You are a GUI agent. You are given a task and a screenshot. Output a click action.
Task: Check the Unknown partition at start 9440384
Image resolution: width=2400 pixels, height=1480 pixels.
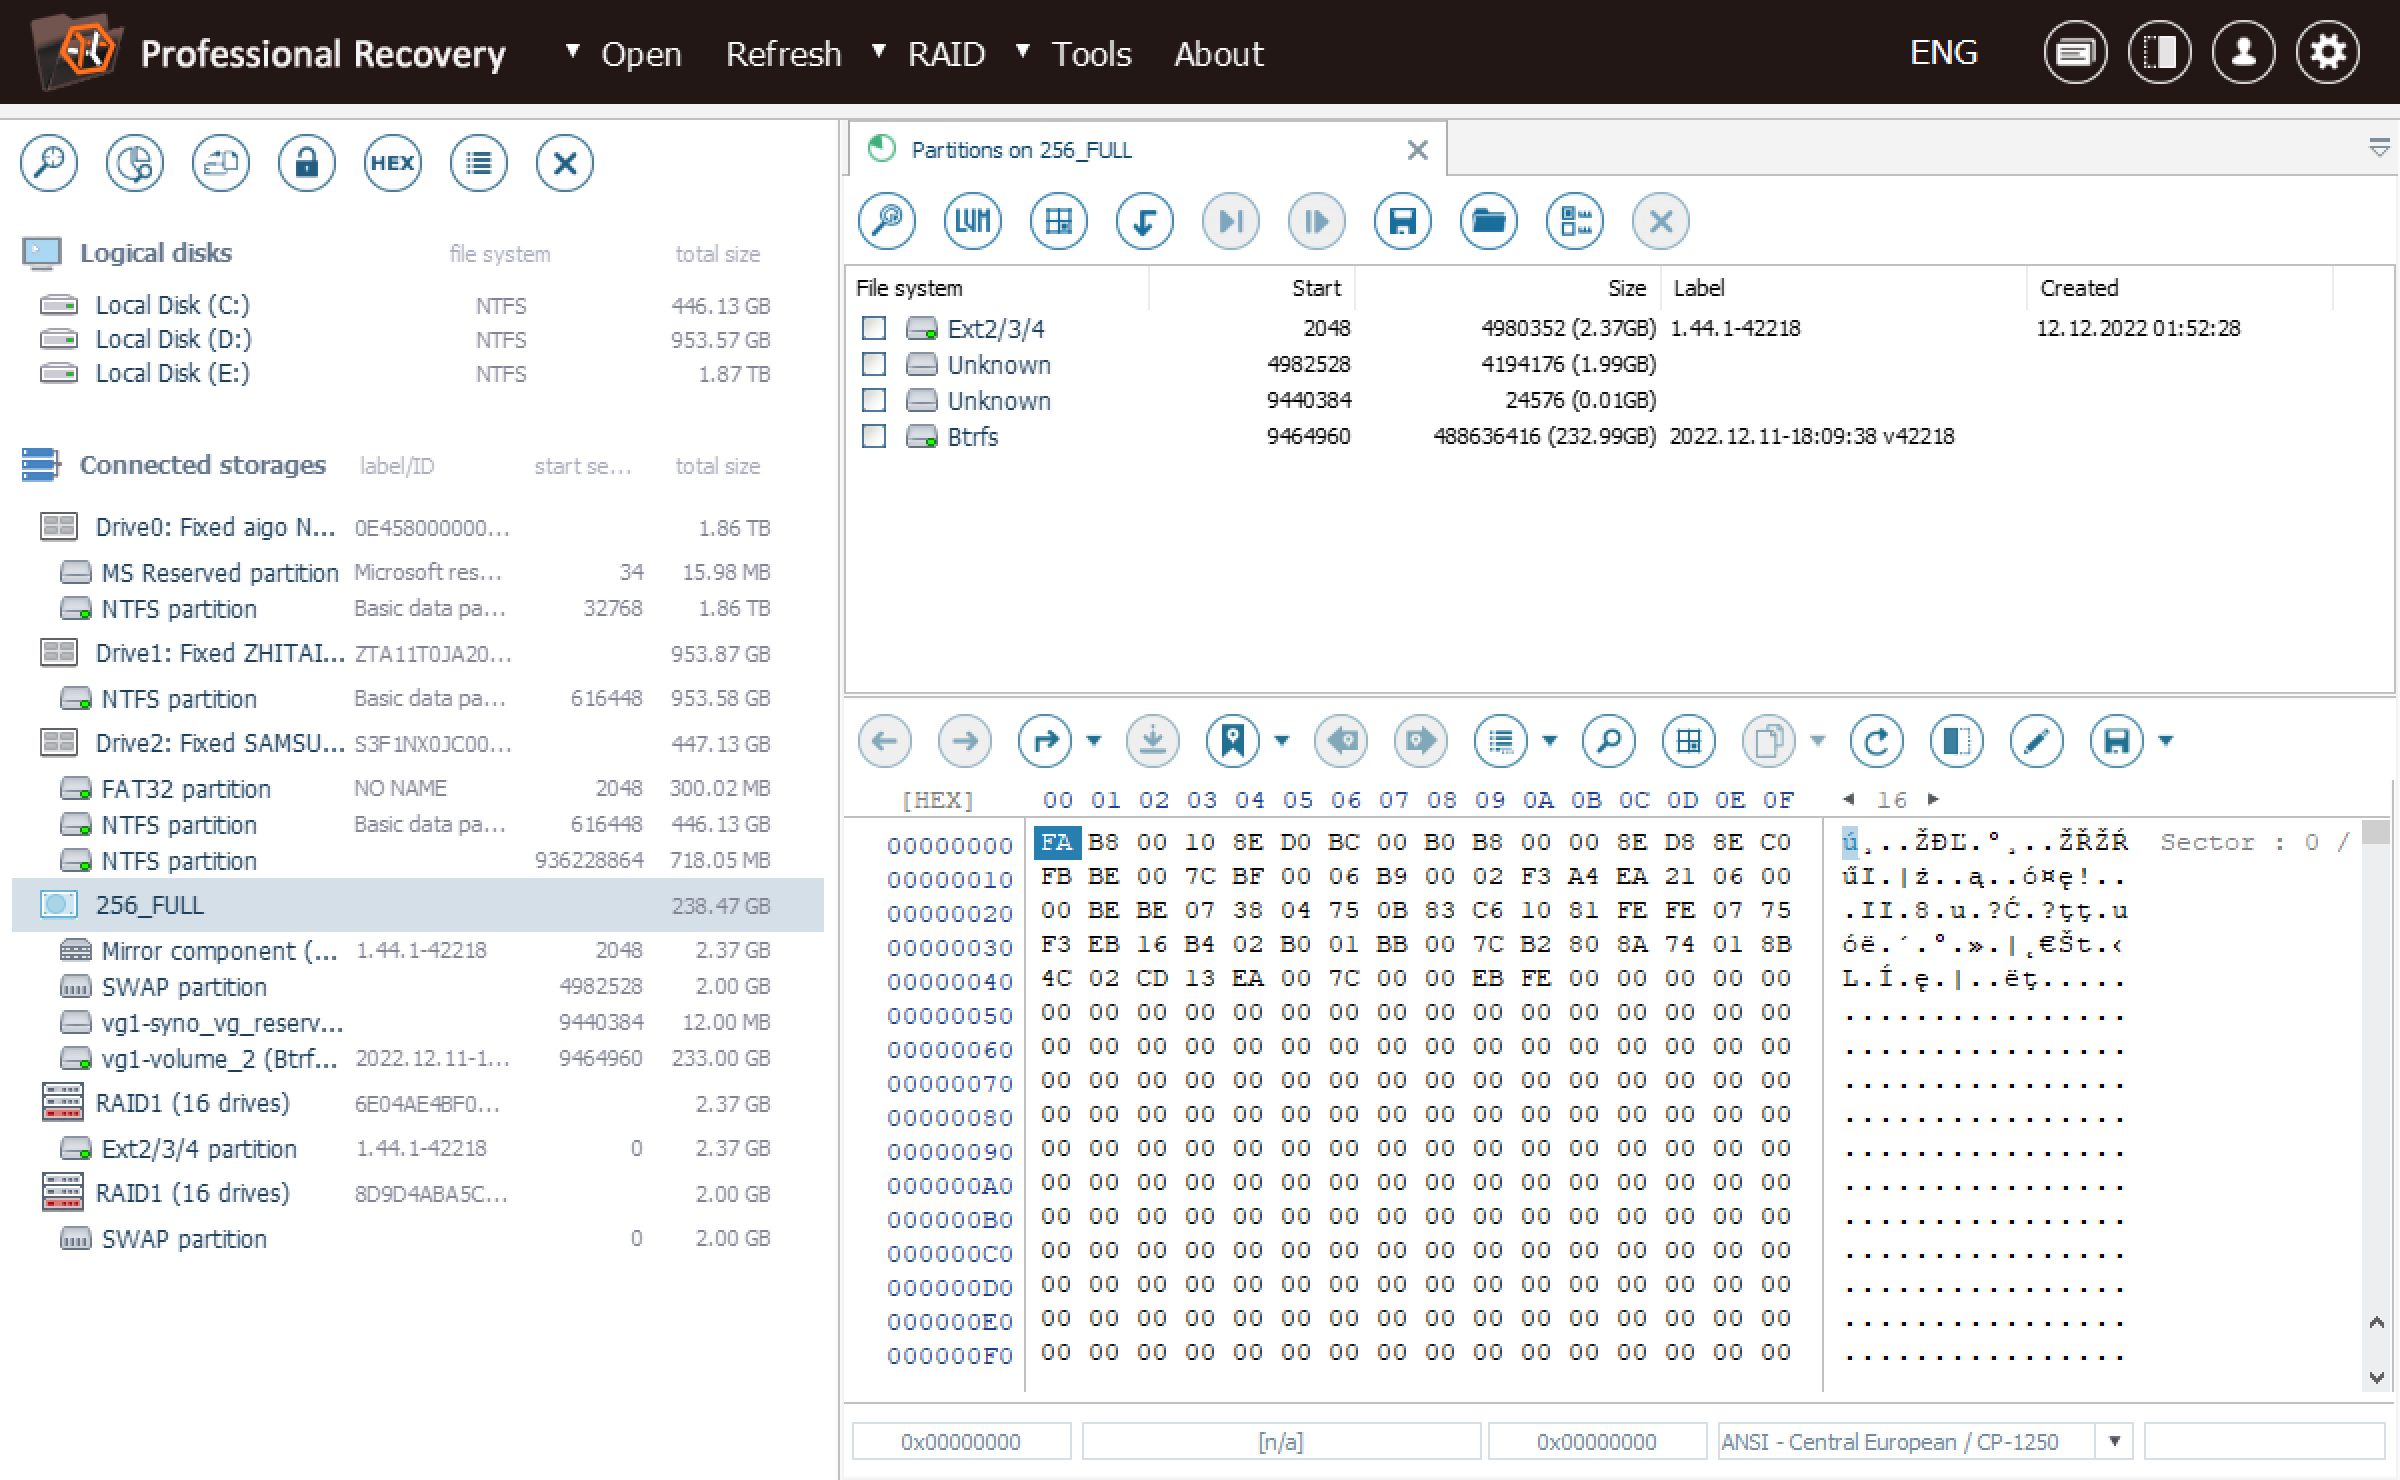[874, 400]
